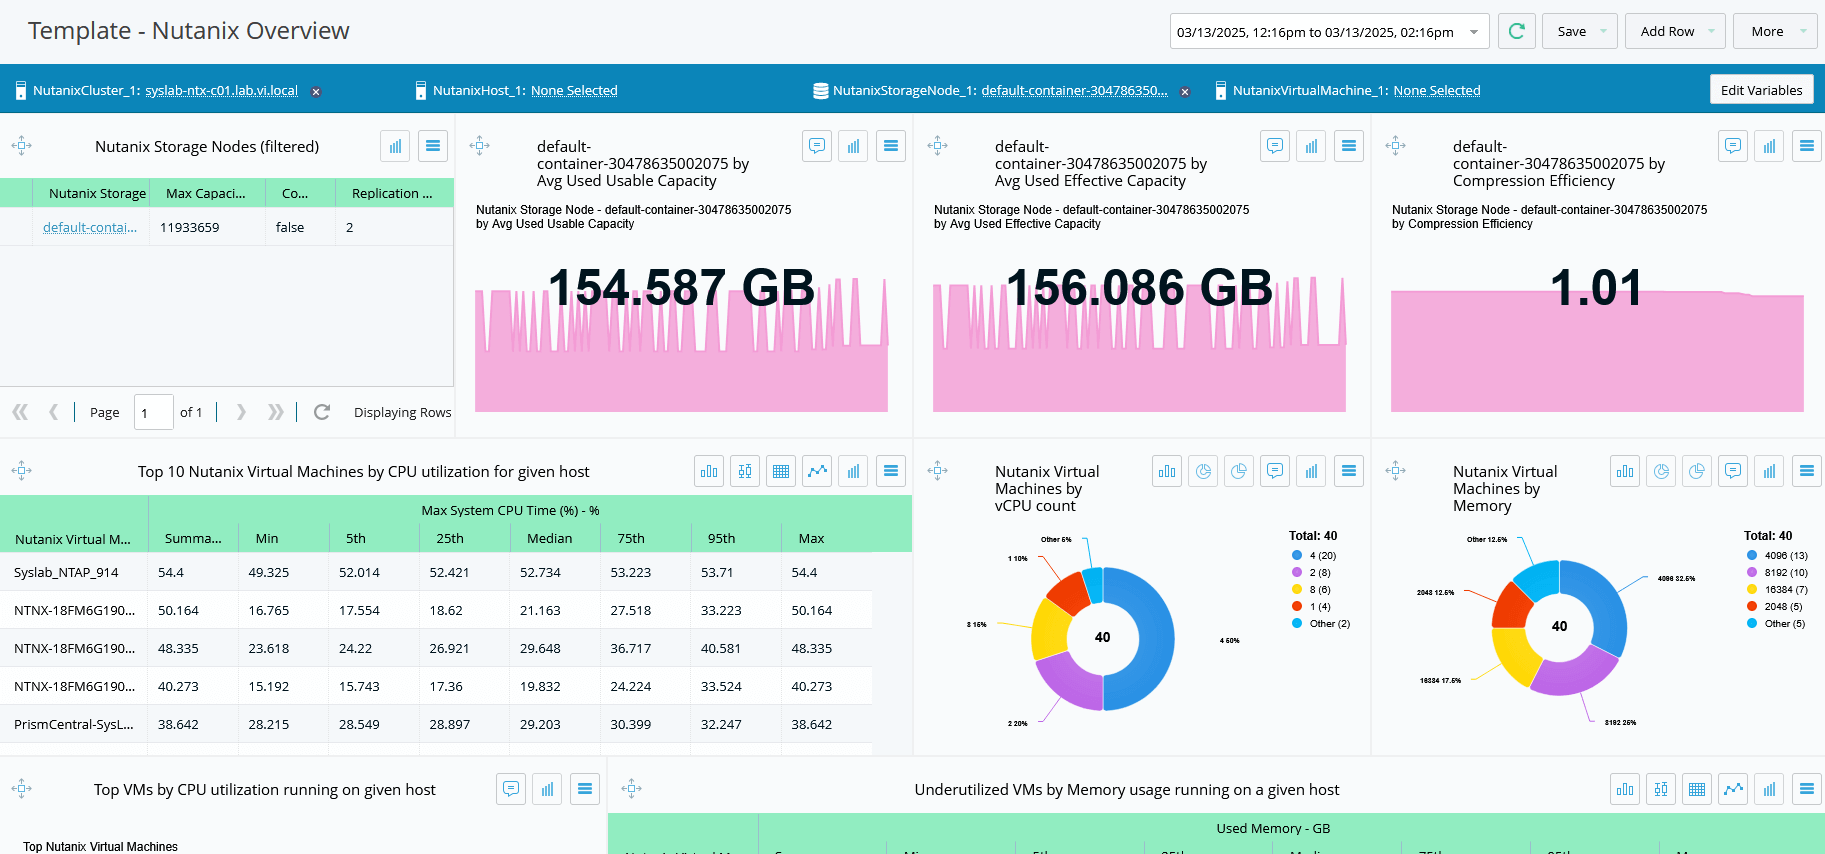
Task: Select Syslab_NTAP_914 row name
Action: point(66,572)
